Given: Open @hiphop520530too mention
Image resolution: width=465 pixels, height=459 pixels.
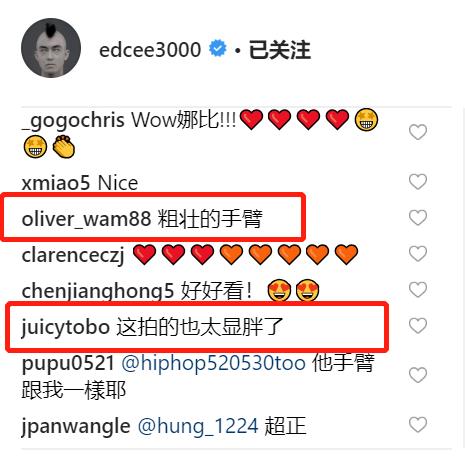Looking at the screenshot, I should click(214, 363).
